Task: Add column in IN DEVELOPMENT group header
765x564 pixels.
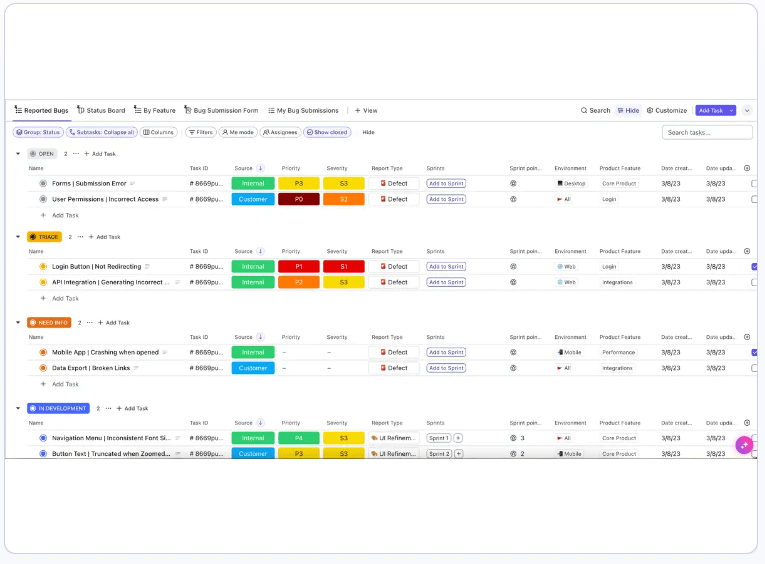Action: (747, 423)
